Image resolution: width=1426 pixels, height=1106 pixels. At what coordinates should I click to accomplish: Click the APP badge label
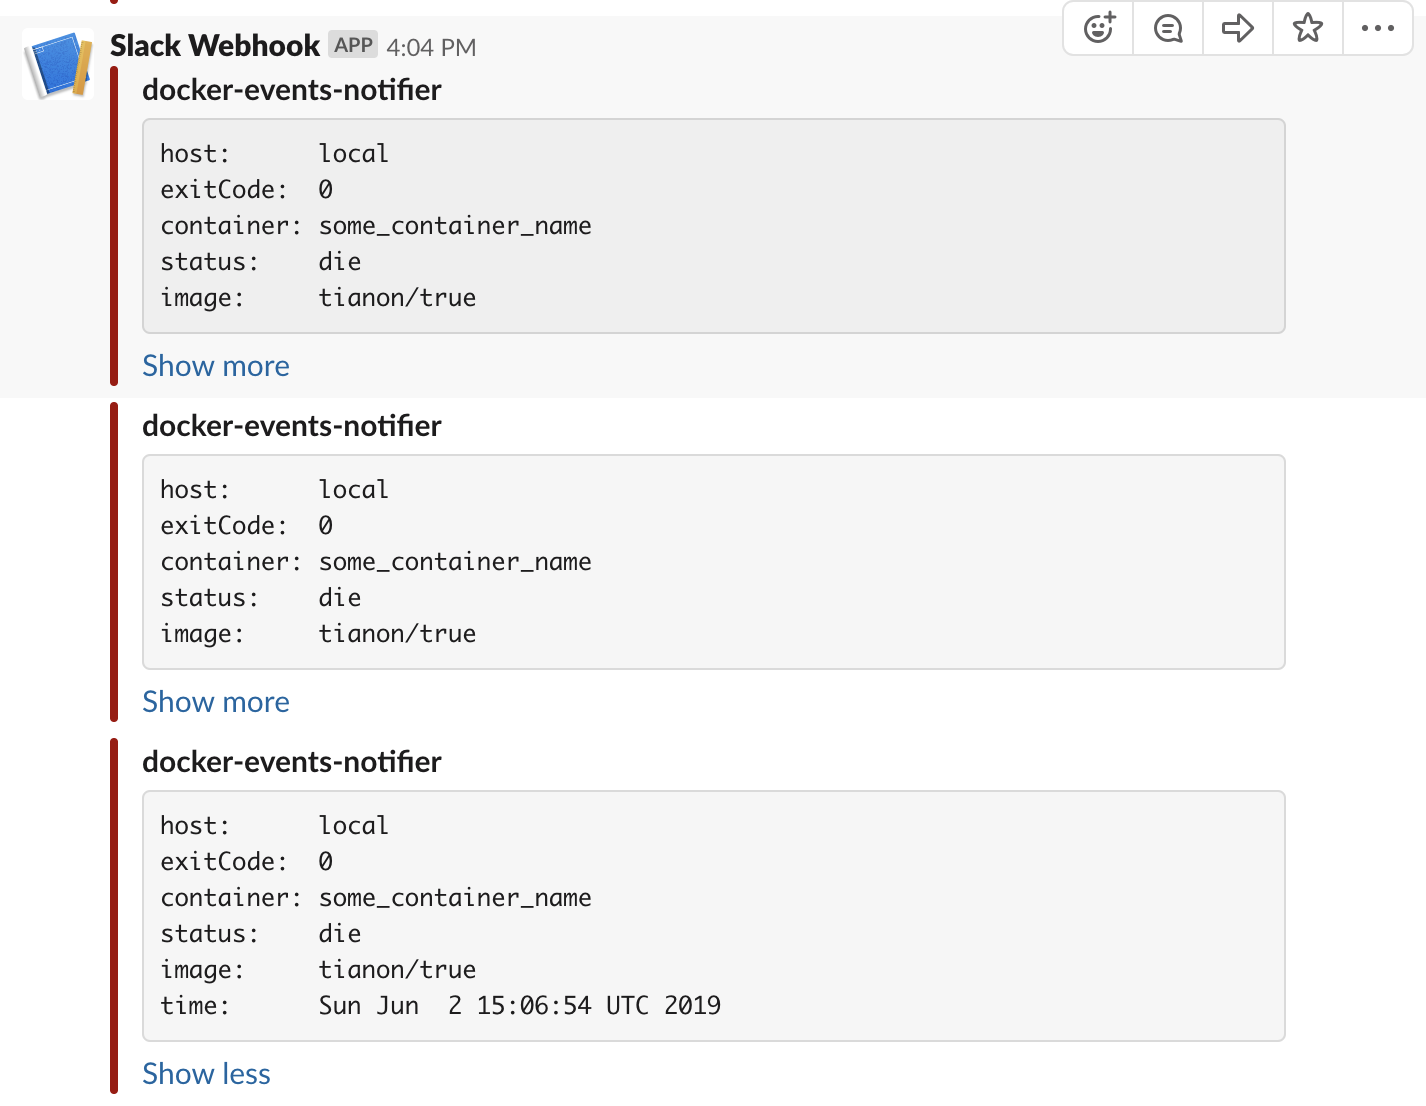pos(353,45)
